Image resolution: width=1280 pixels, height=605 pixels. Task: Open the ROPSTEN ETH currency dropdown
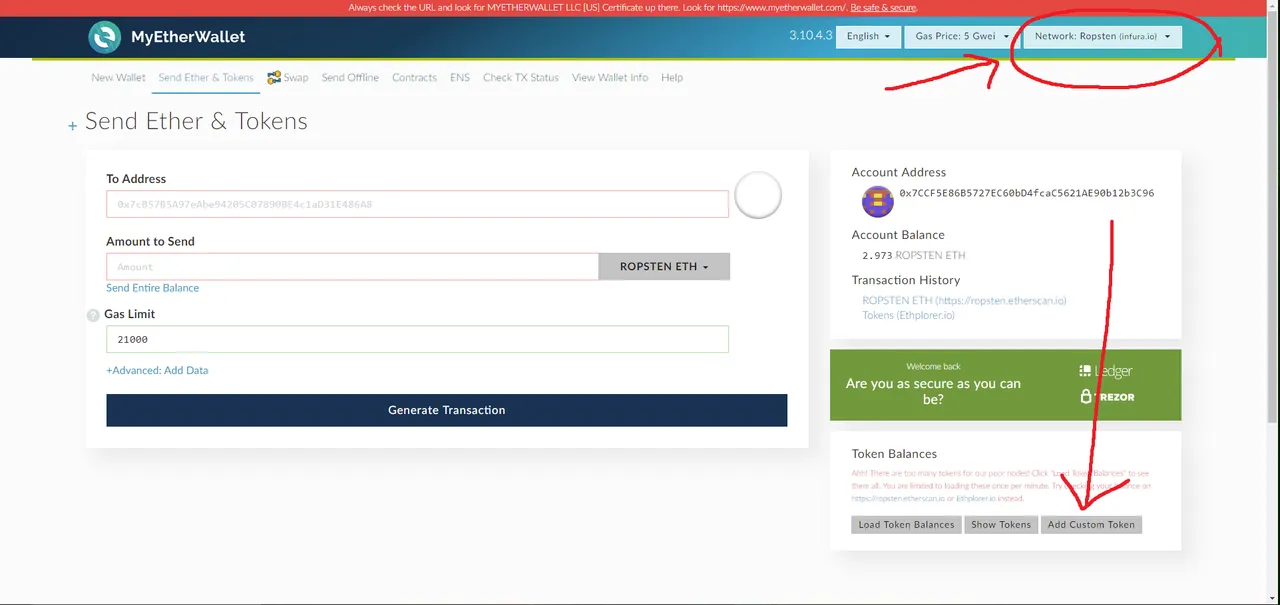click(664, 267)
